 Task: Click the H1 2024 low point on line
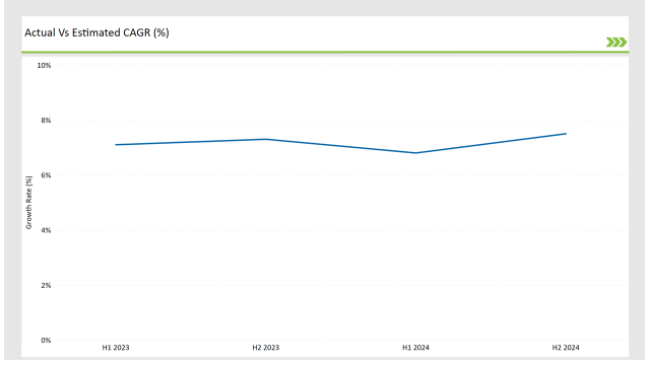point(416,153)
